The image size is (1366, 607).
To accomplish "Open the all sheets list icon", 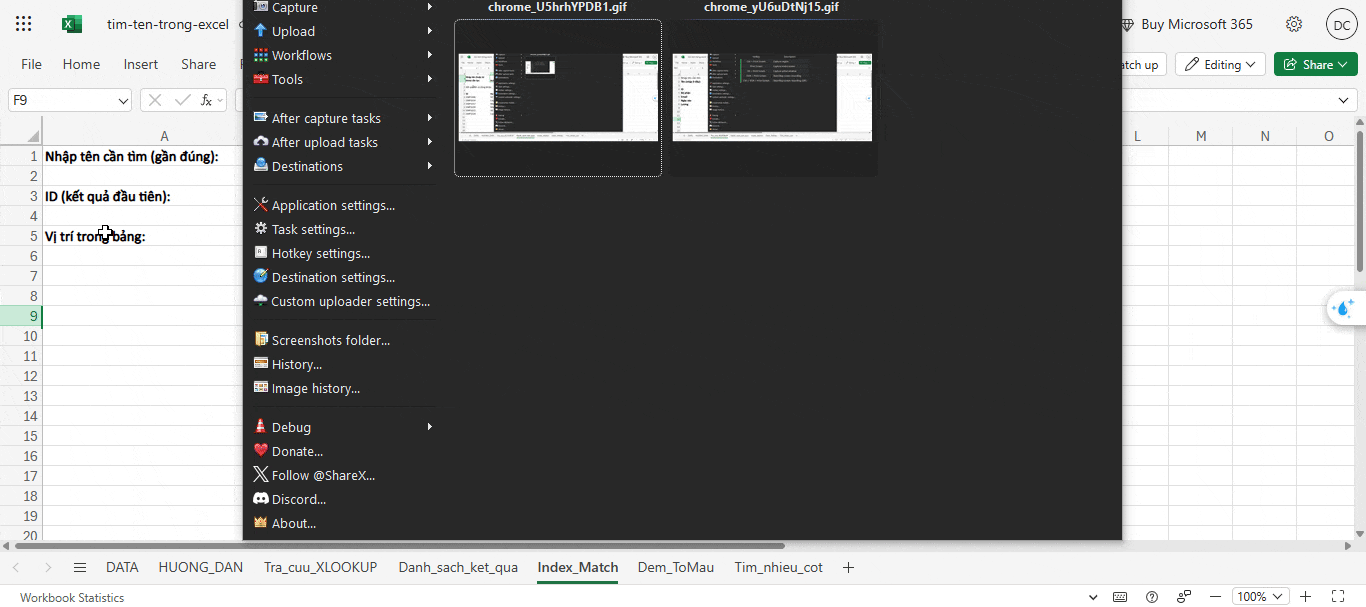I will (80, 567).
